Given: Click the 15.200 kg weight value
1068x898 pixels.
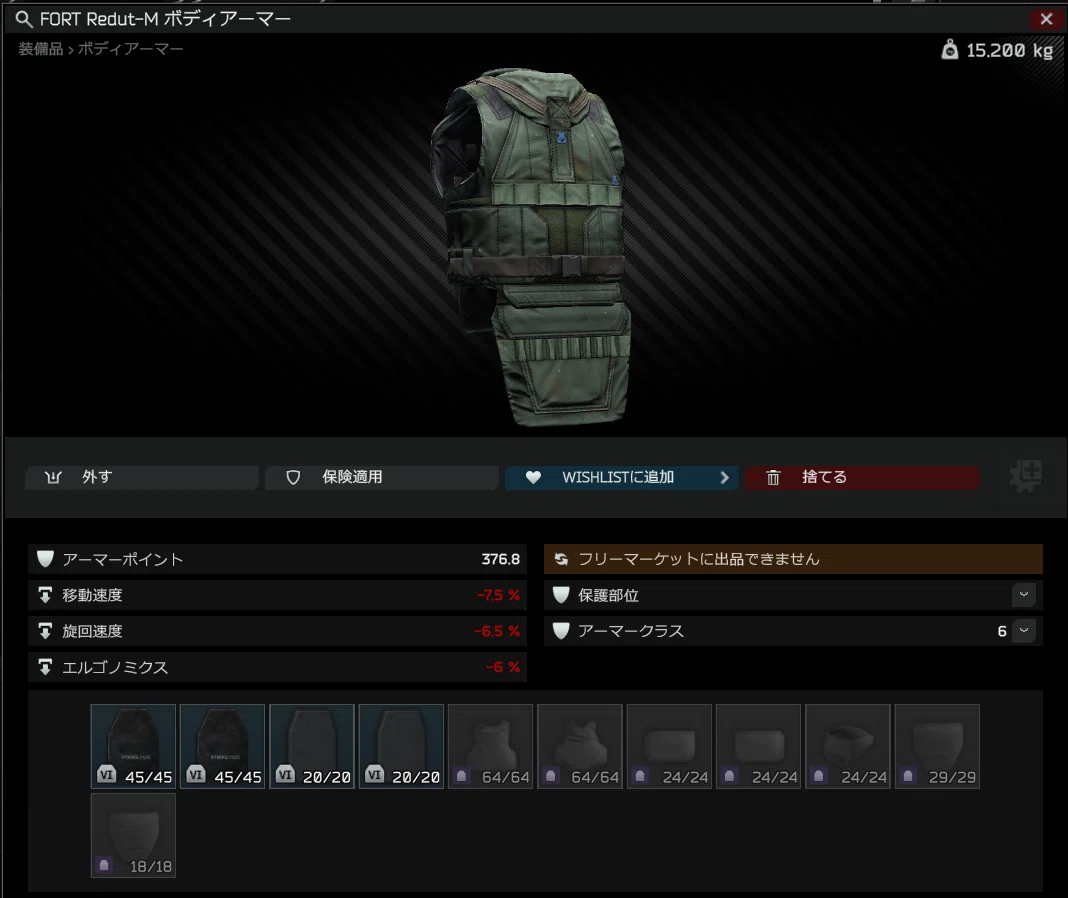Looking at the screenshot, I should [1009, 50].
